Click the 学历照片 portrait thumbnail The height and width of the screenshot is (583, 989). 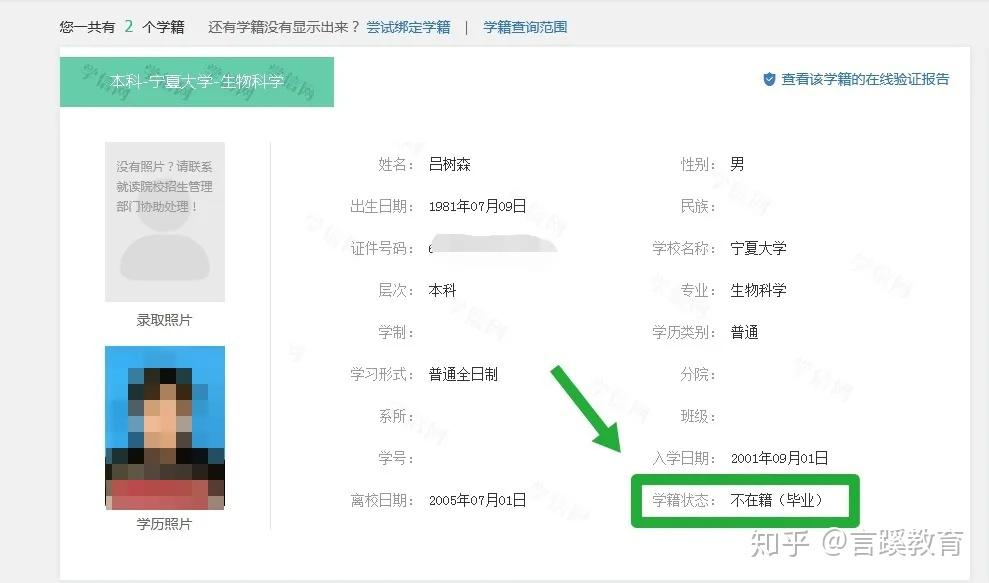(165, 428)
